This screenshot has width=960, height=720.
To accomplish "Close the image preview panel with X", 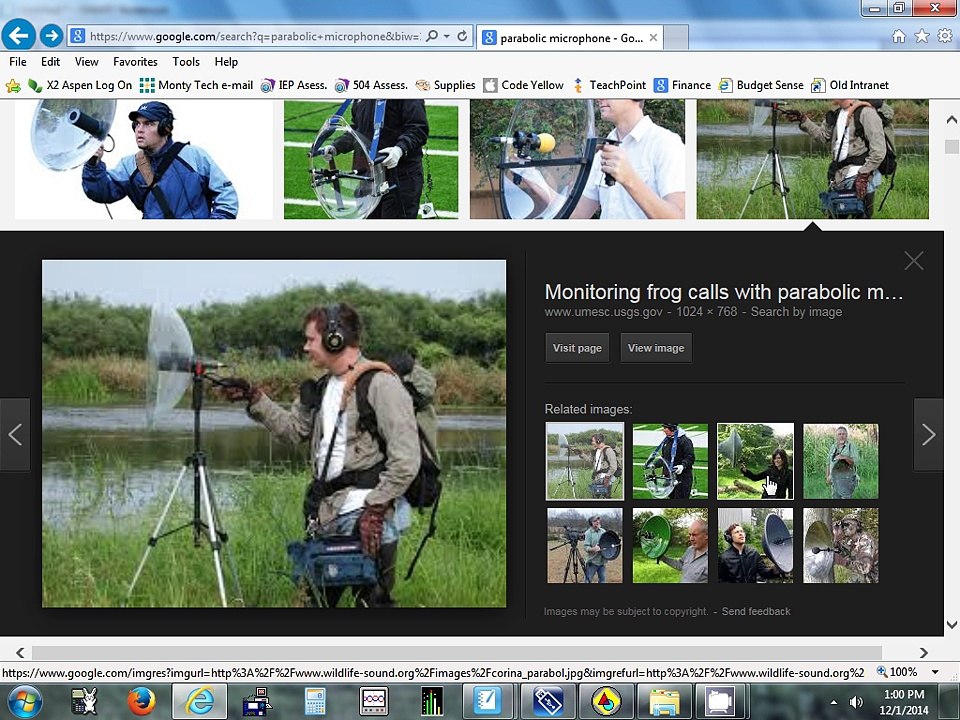I will [913, 261].
